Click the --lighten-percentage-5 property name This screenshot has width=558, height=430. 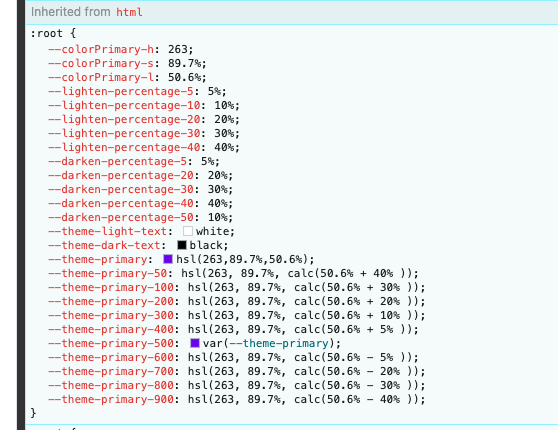121,91
